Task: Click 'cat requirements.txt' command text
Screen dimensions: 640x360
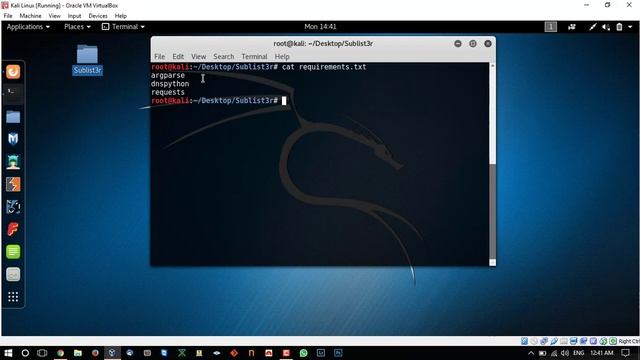Action: (x=324, y=67)
